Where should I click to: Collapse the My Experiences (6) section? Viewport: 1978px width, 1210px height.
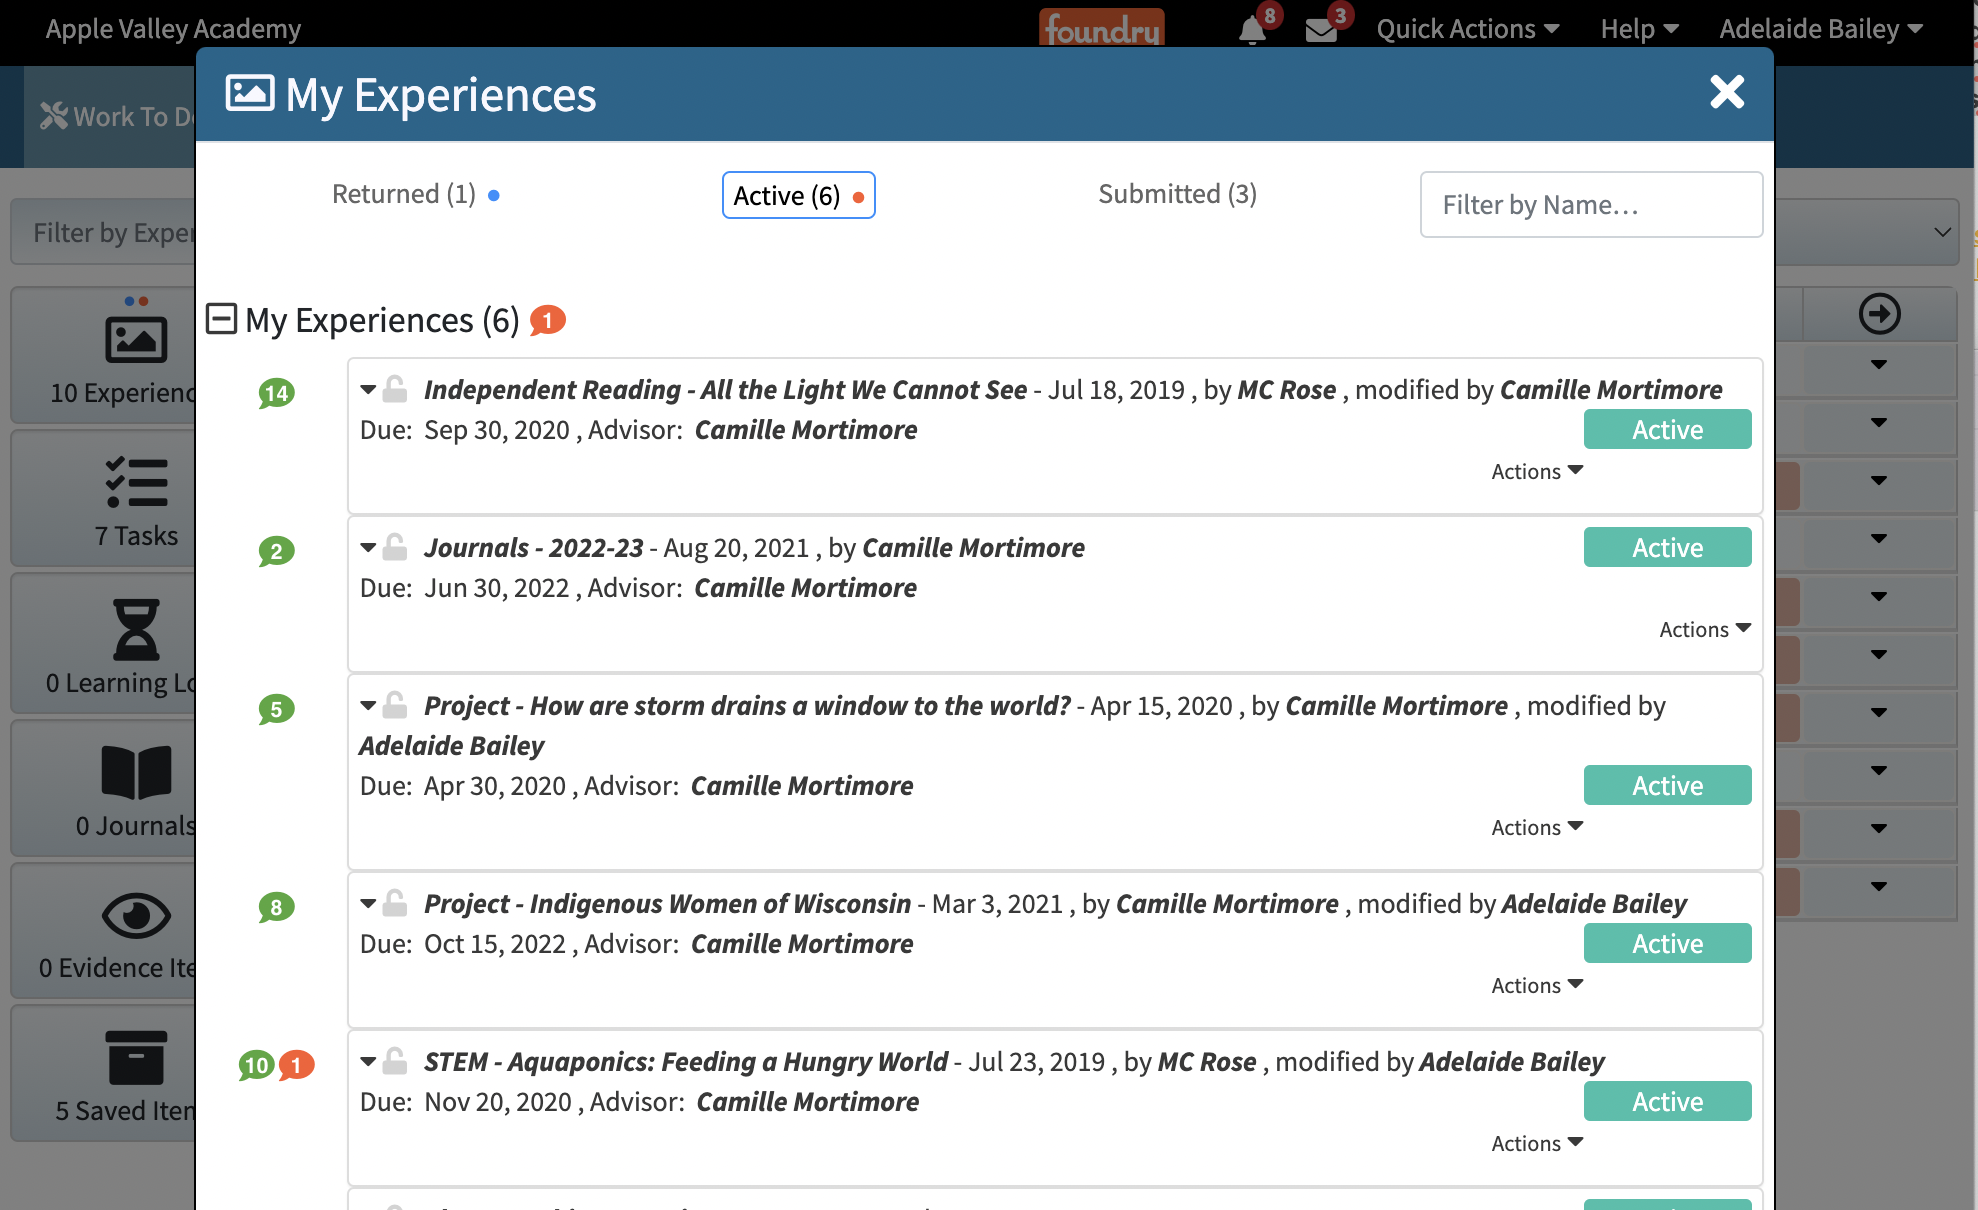point(221,319)
